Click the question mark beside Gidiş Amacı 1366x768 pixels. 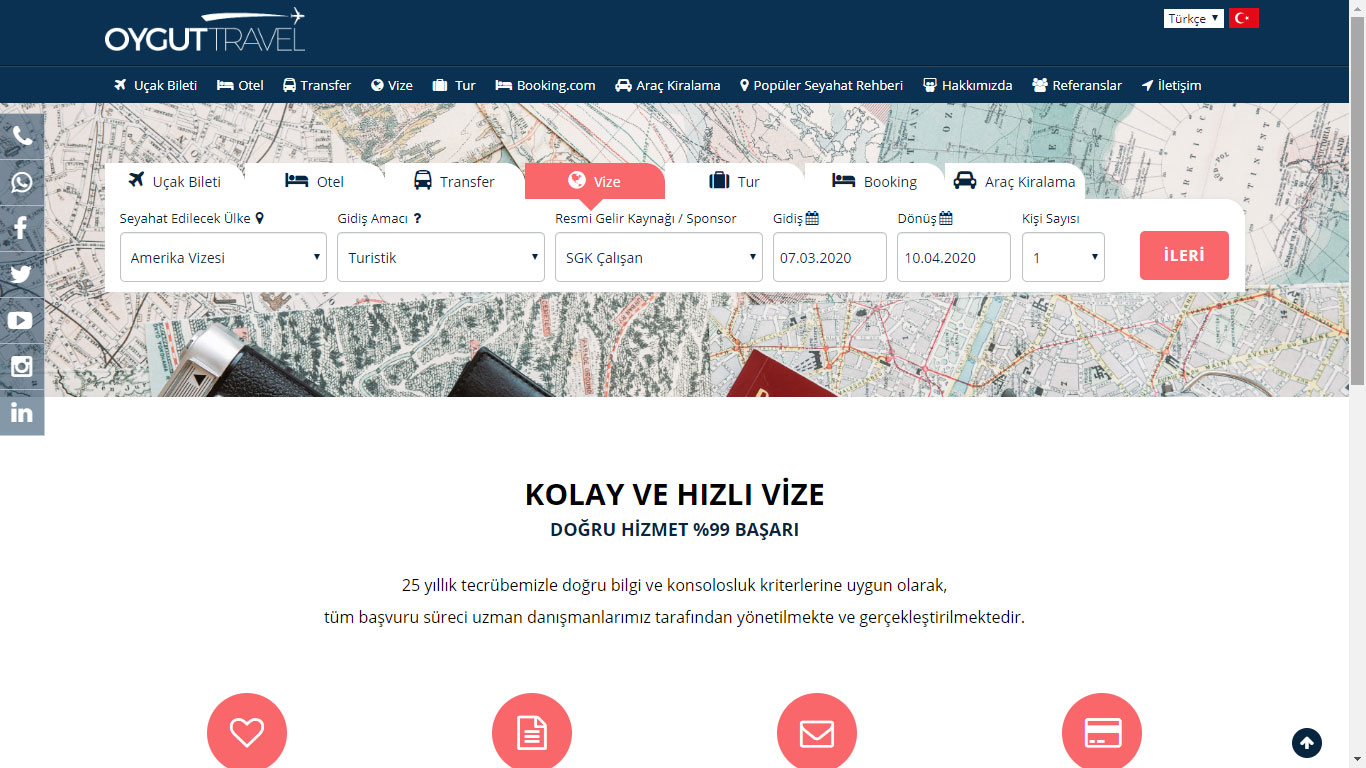coord(417,219)
